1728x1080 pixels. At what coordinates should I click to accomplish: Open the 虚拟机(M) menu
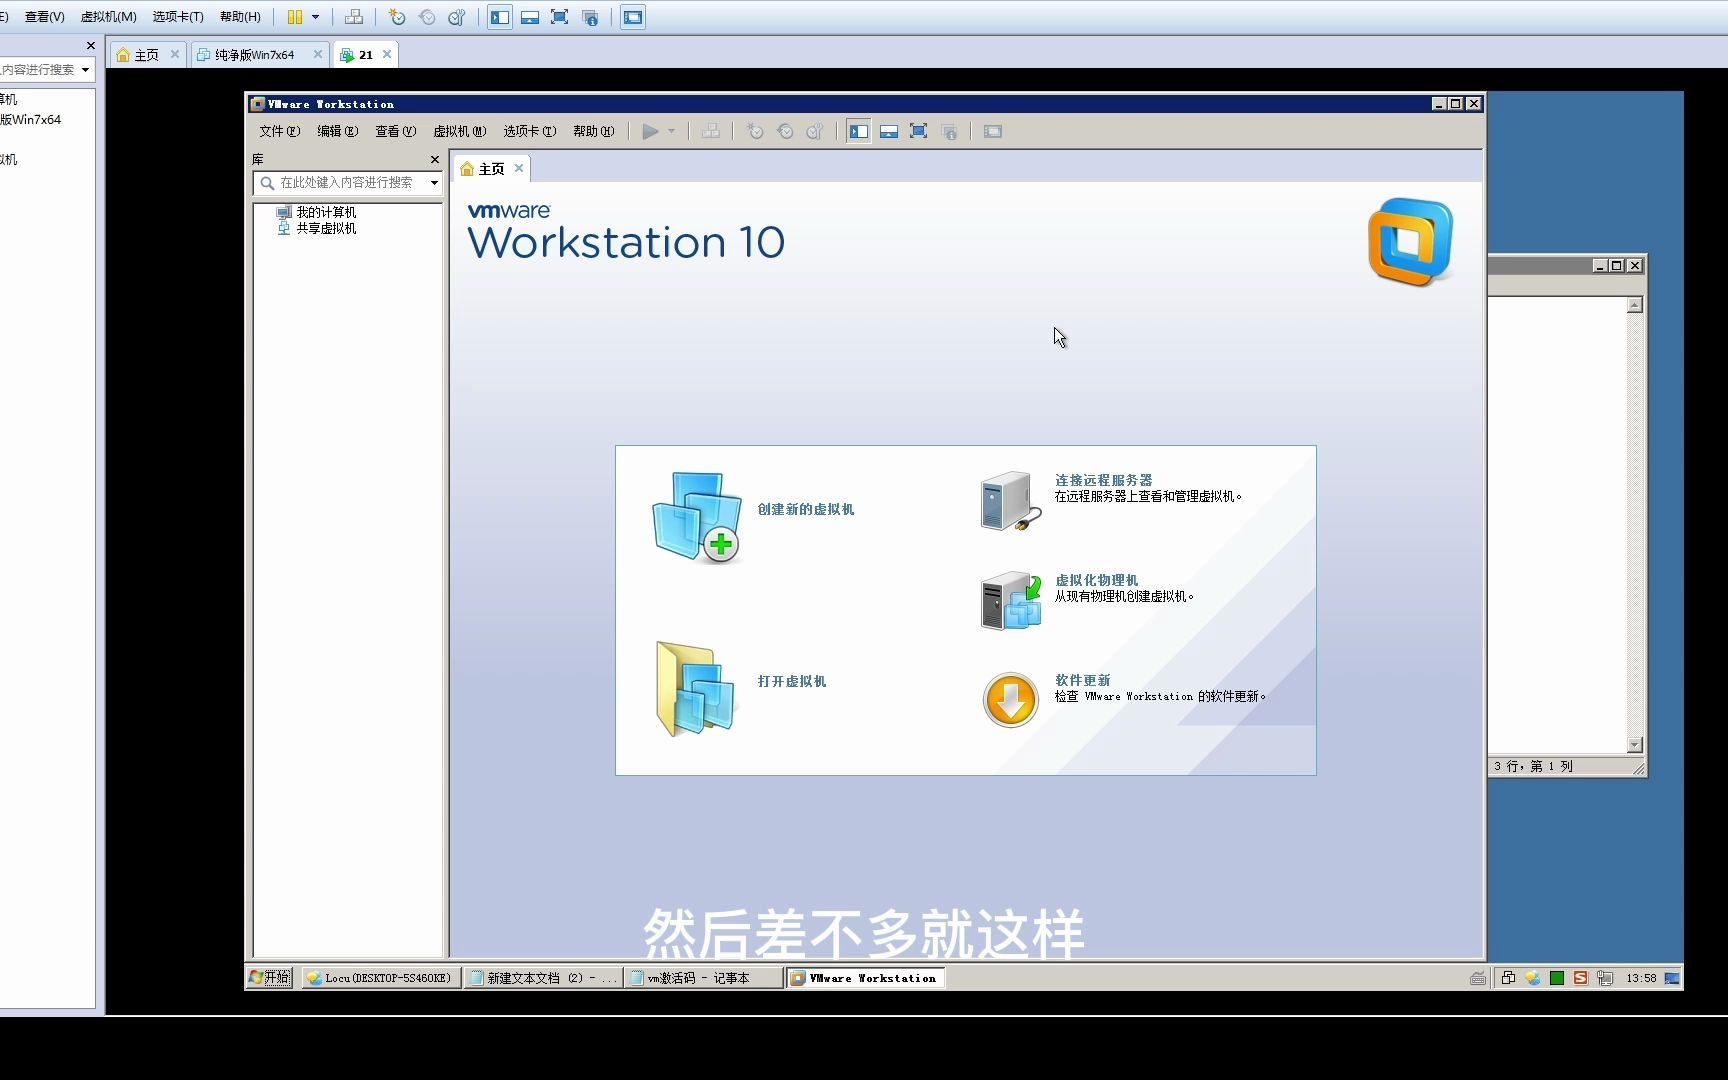pyautogui.click(x=459, y=131)
